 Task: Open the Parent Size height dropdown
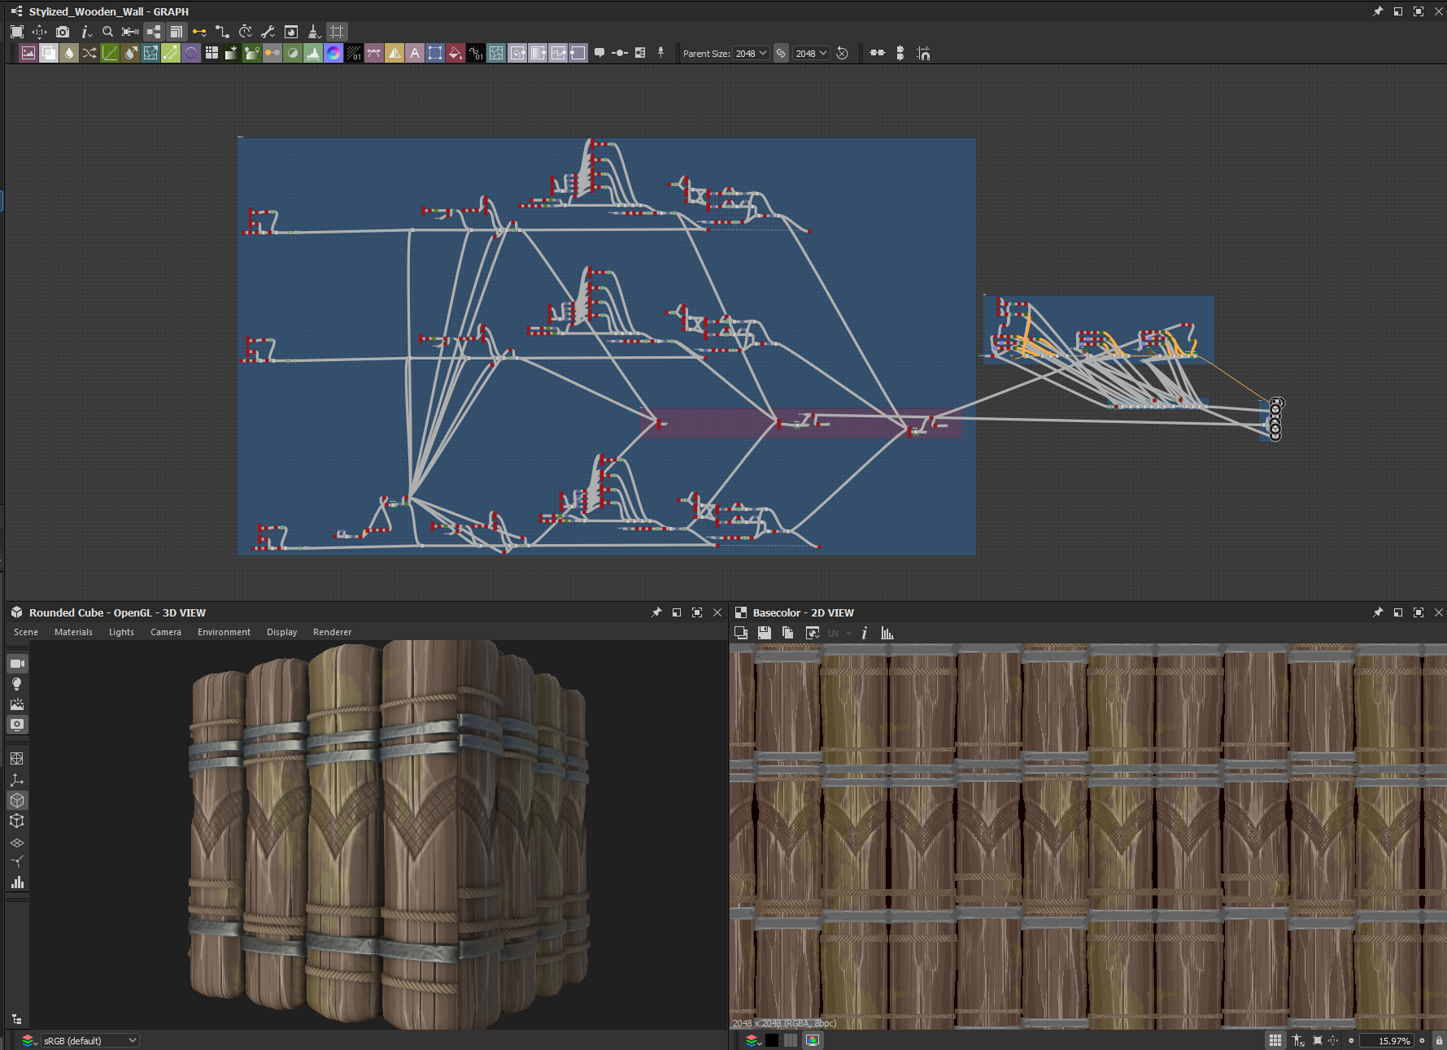[x=811, y=54]
